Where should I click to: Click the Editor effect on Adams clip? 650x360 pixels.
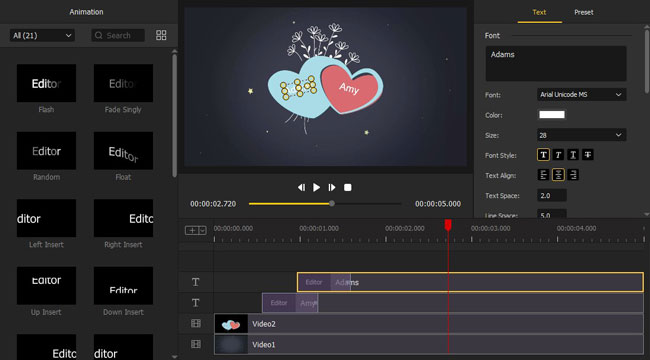[x=314, y=282]
